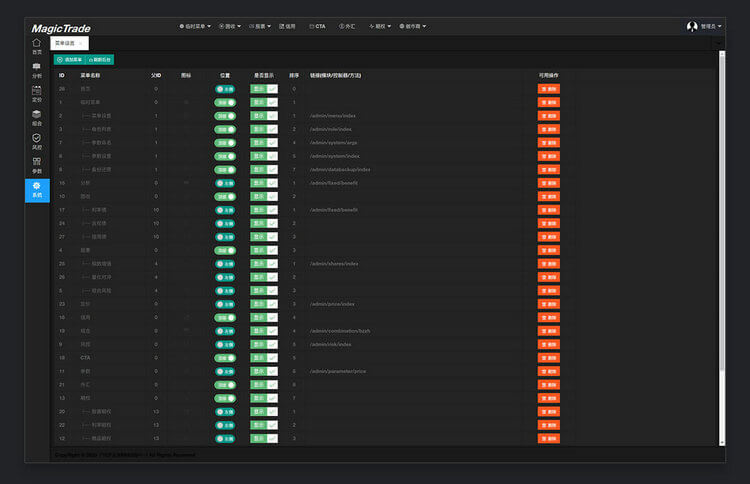Click the administrator avatar picture
The width and height of the screenshot is (750, 484).
click(692, 26)
